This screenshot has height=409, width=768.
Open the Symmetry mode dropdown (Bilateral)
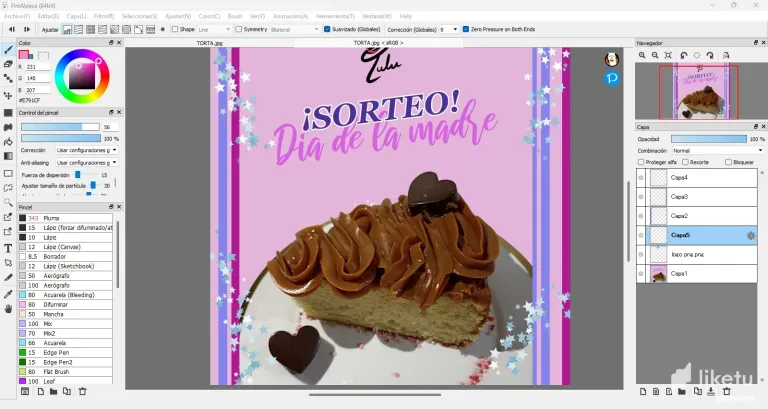click(x=294, y=29)
